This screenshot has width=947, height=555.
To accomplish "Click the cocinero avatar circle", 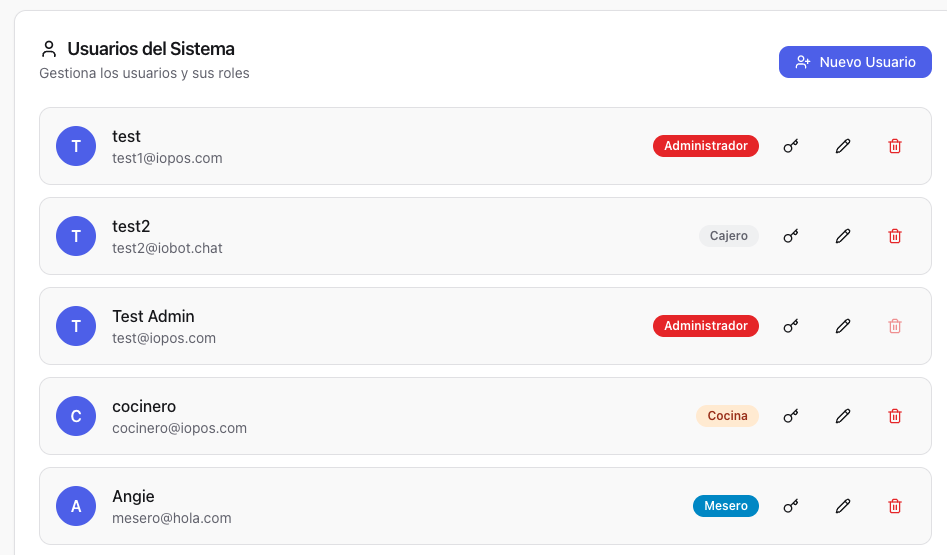I will point(76,416).
